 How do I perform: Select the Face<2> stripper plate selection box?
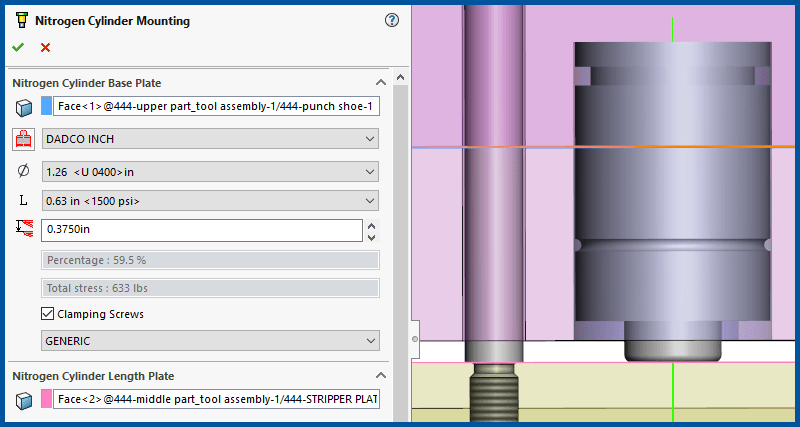217,400
